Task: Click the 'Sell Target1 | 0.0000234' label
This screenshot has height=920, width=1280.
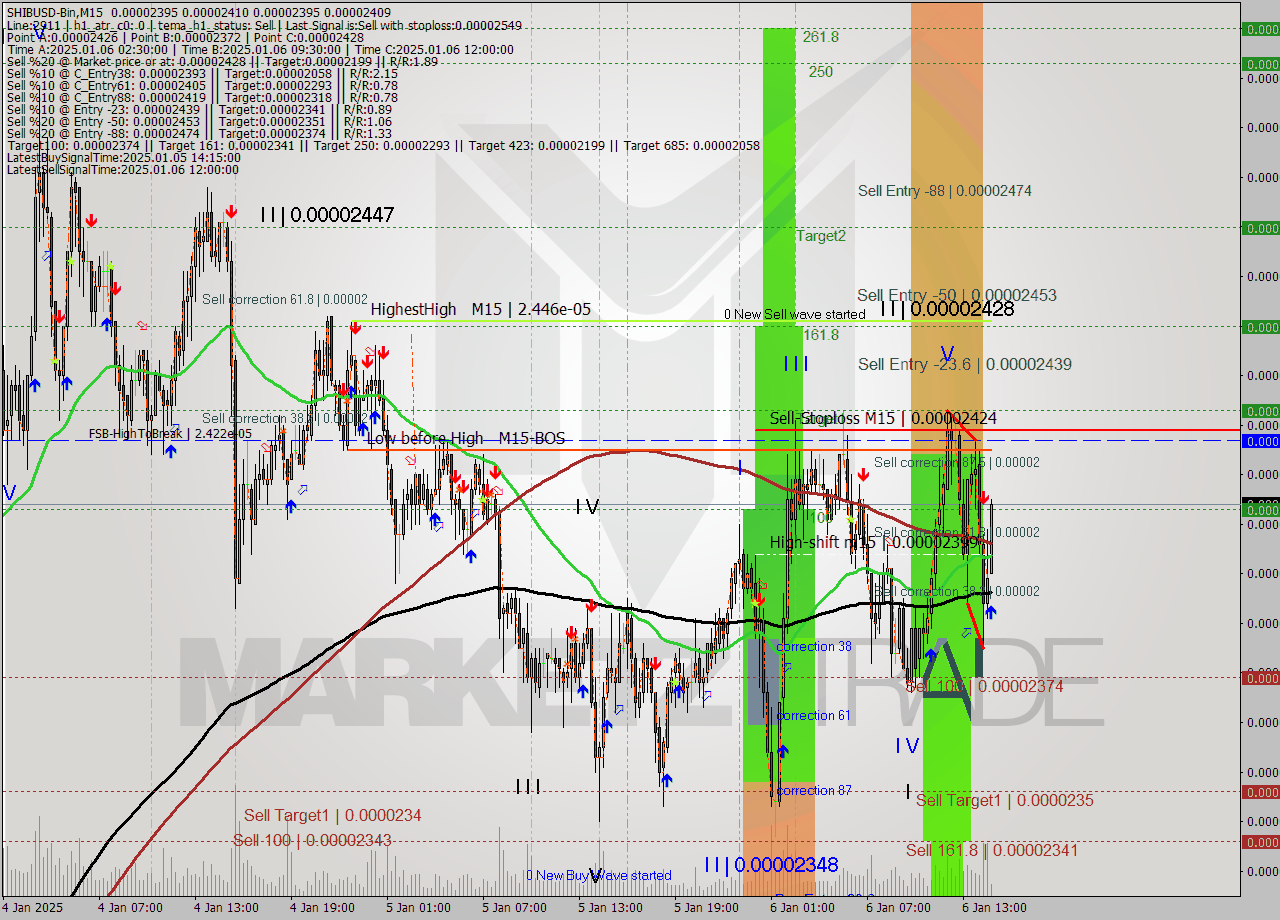Action: [332, 816]
